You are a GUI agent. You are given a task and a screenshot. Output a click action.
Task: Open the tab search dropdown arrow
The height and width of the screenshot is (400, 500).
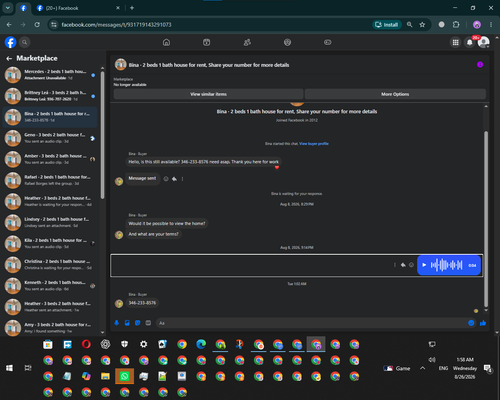pos(8,8)
